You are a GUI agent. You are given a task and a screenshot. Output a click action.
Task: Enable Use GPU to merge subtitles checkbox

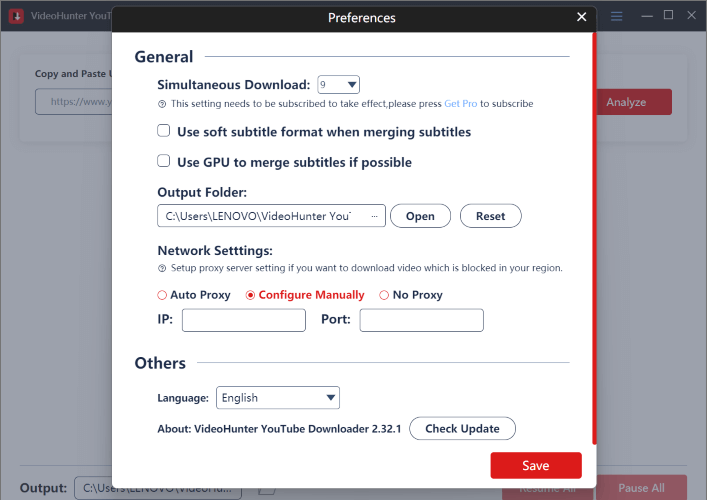pyautogui.click(x=164, y=161)
